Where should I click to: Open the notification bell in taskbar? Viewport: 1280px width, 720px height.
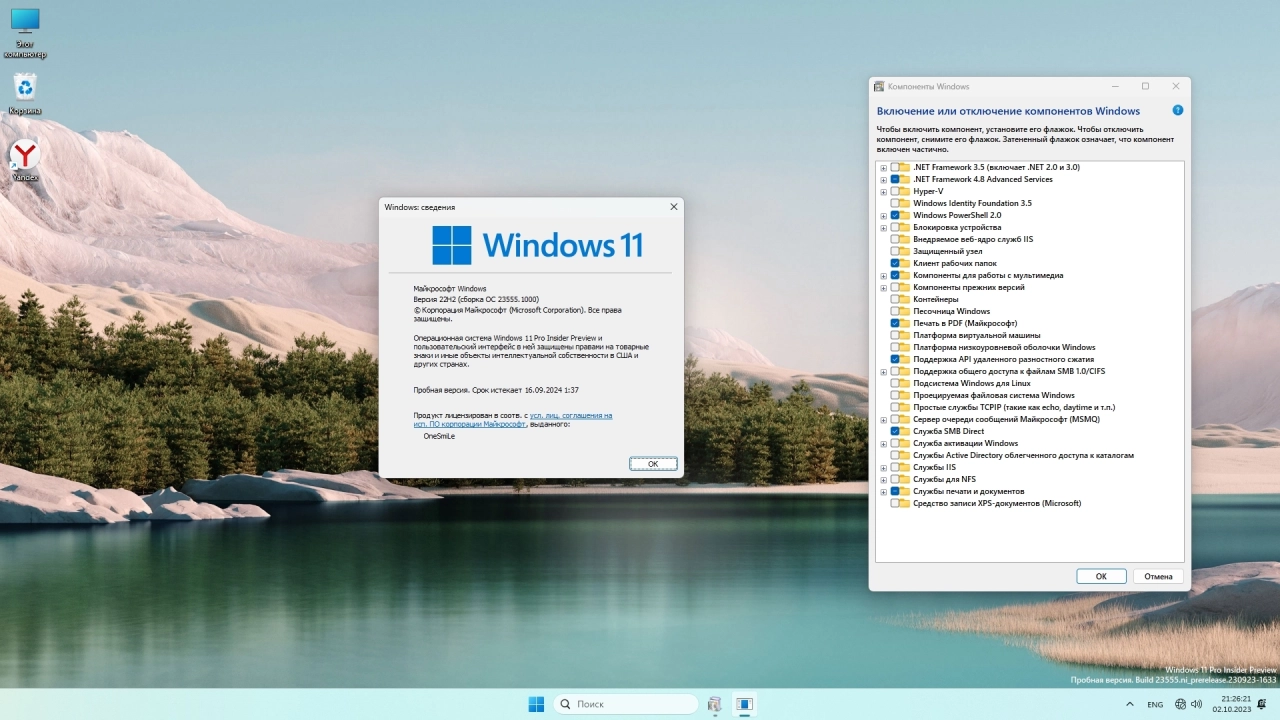[x=1263, y=704]
